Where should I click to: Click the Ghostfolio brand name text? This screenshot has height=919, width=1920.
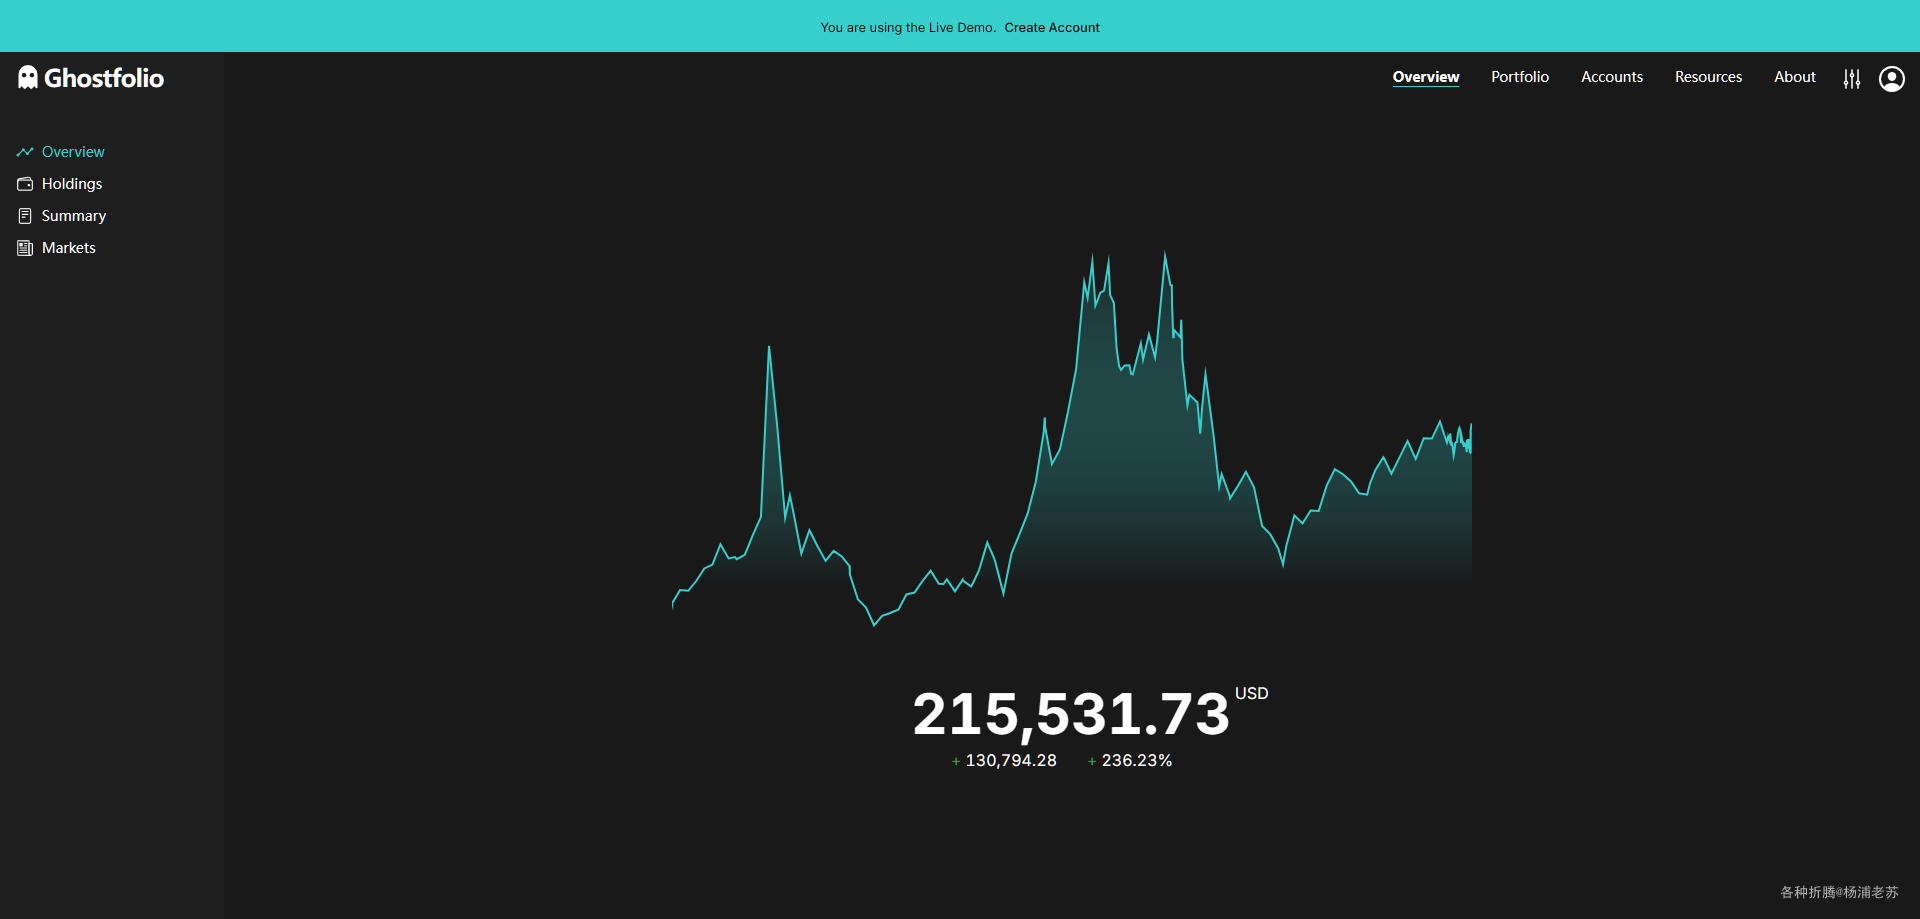pyautogui.click(x=104, y=78)
